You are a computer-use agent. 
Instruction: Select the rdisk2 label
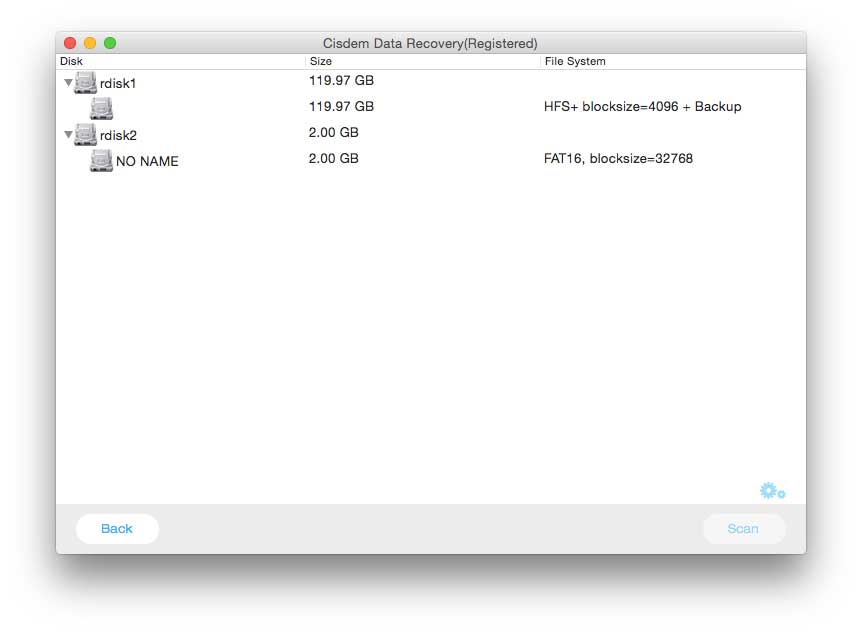click(x=118, y=135)
